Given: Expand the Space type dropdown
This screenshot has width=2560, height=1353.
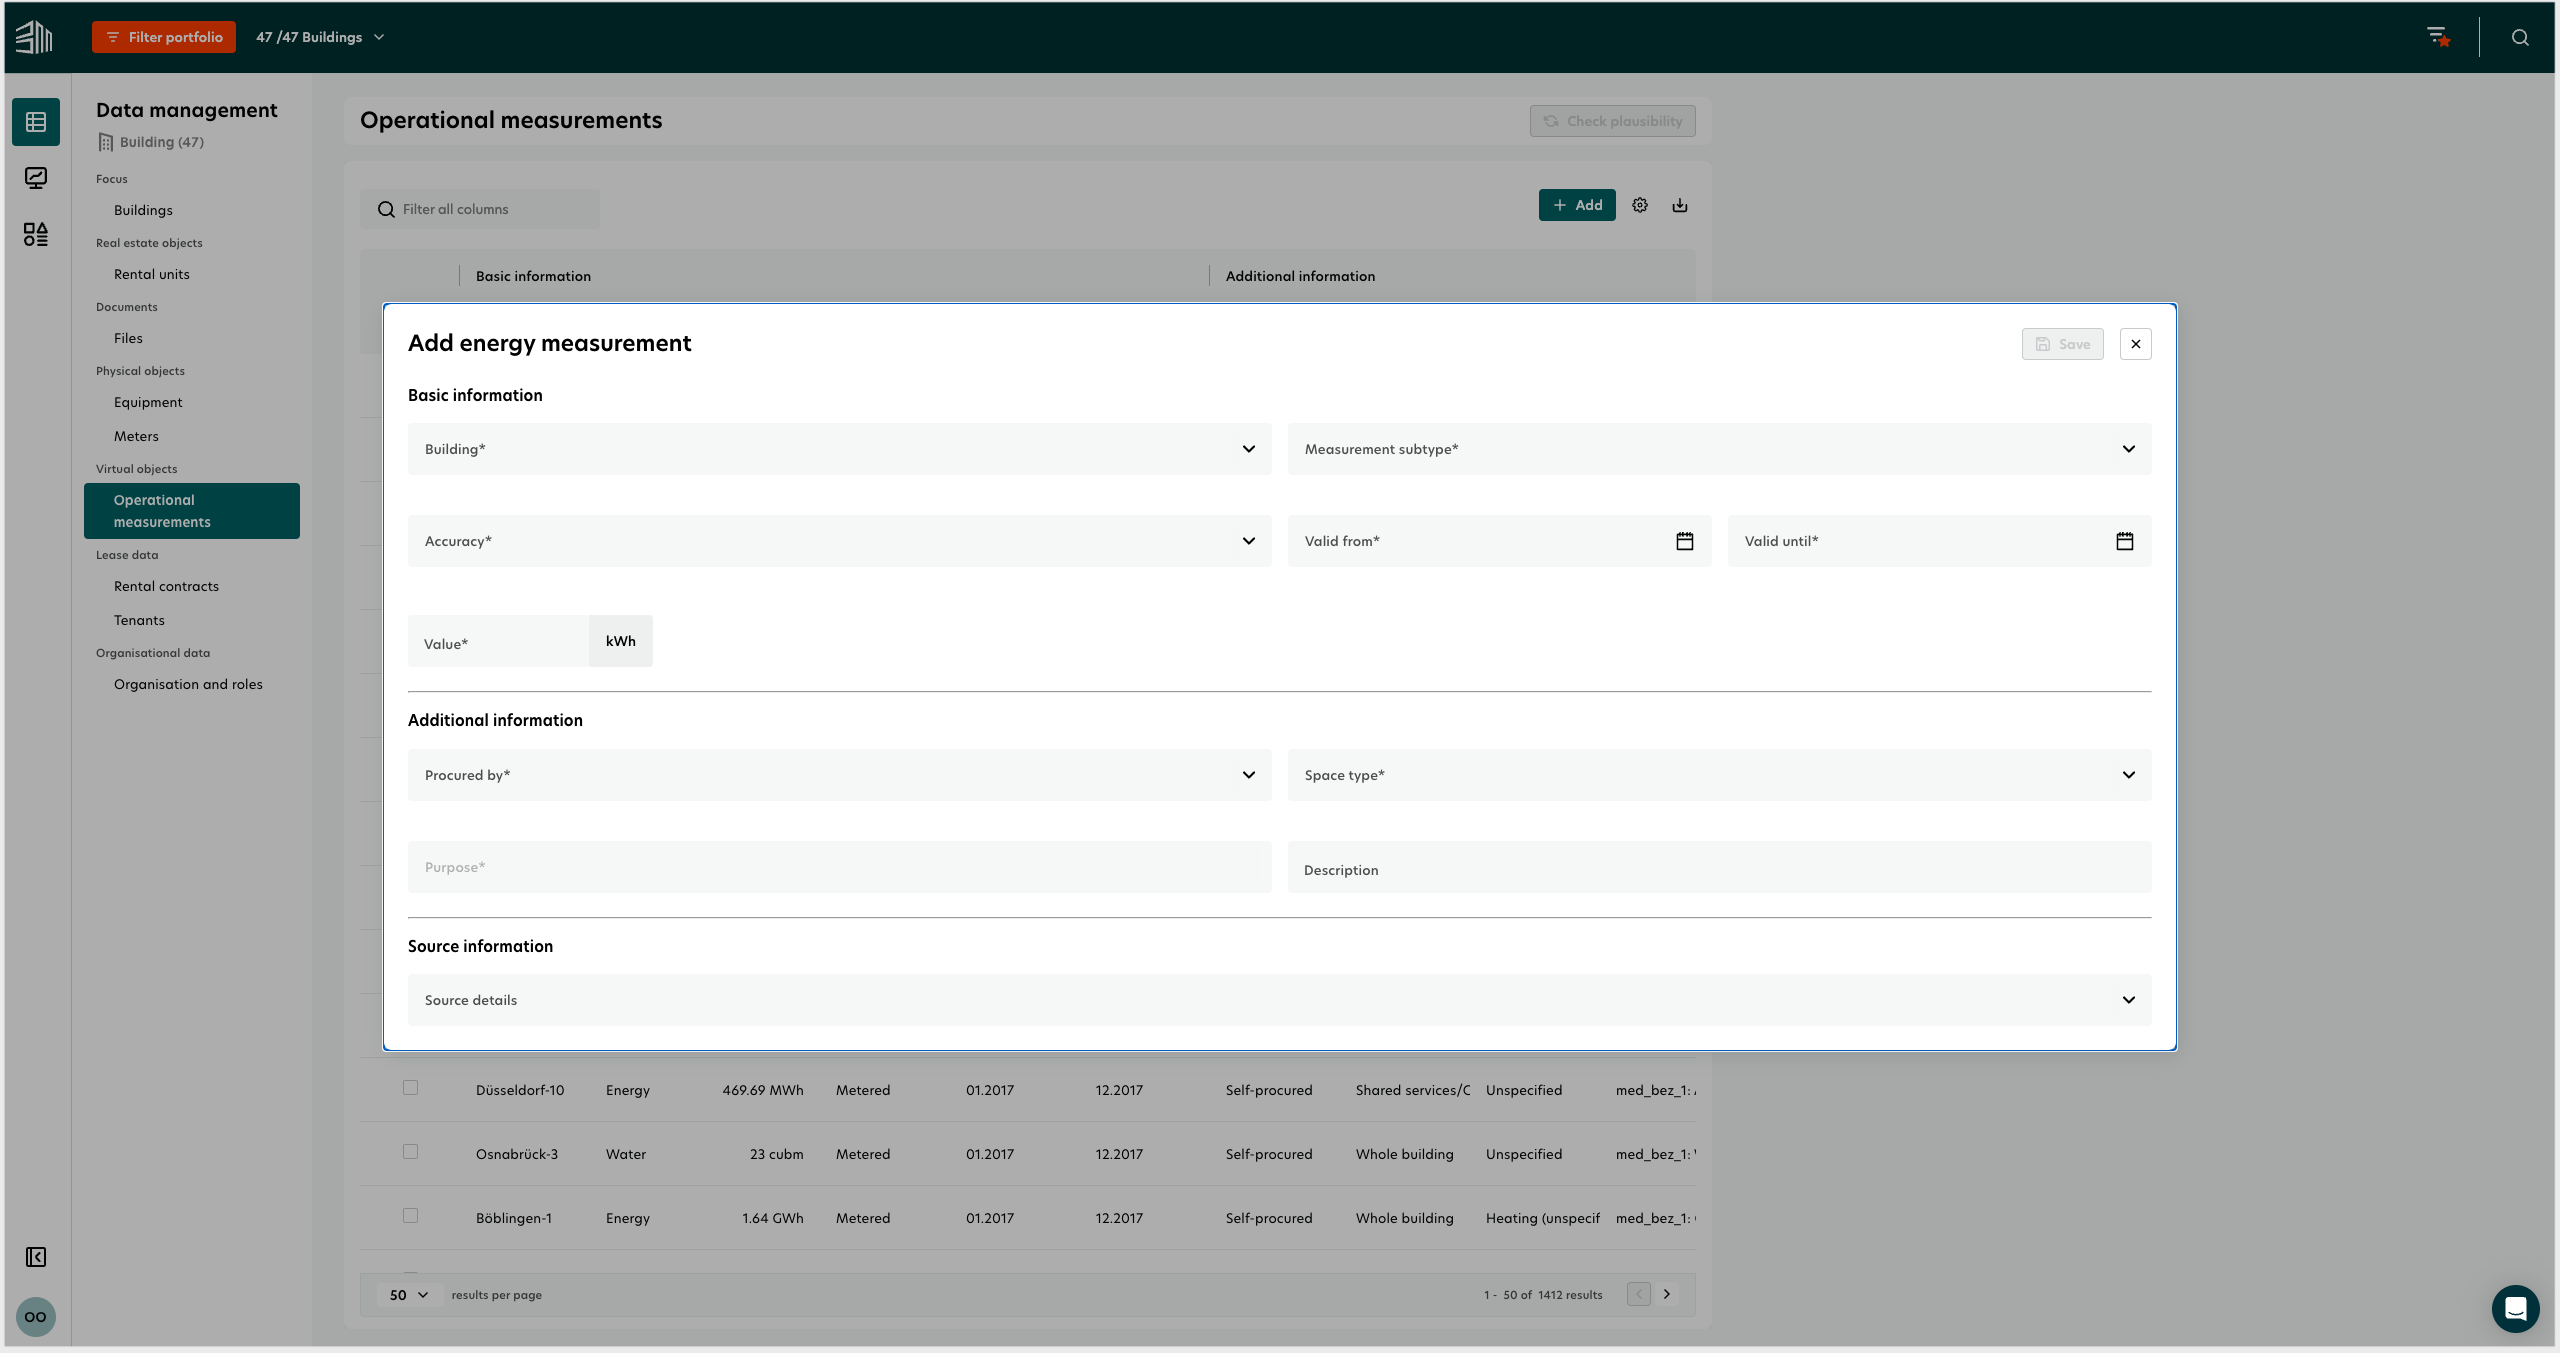Looking at the screenshot, I should point(1720,775).
